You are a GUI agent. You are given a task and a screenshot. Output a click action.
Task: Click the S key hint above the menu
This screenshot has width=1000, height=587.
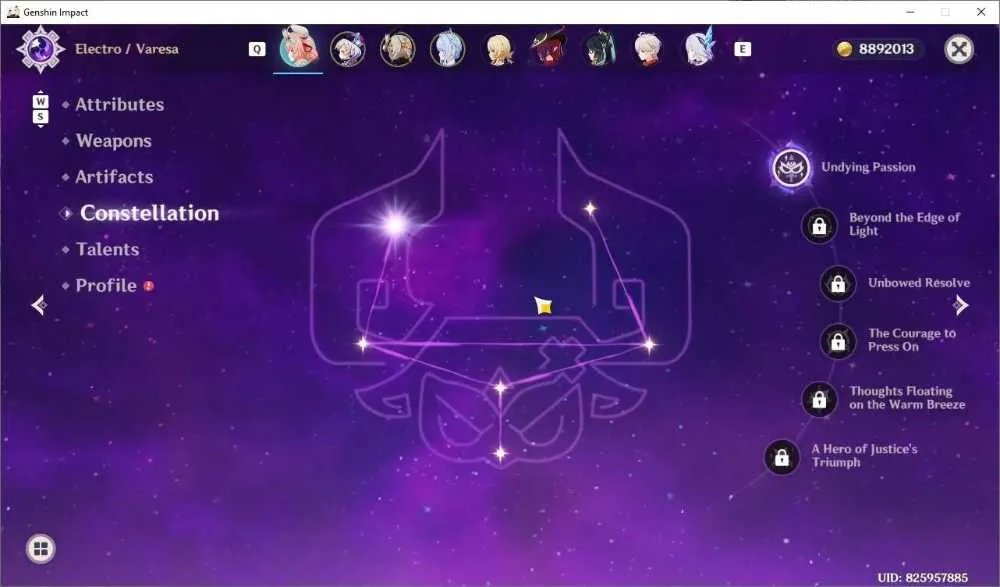(x=40, y=117)
